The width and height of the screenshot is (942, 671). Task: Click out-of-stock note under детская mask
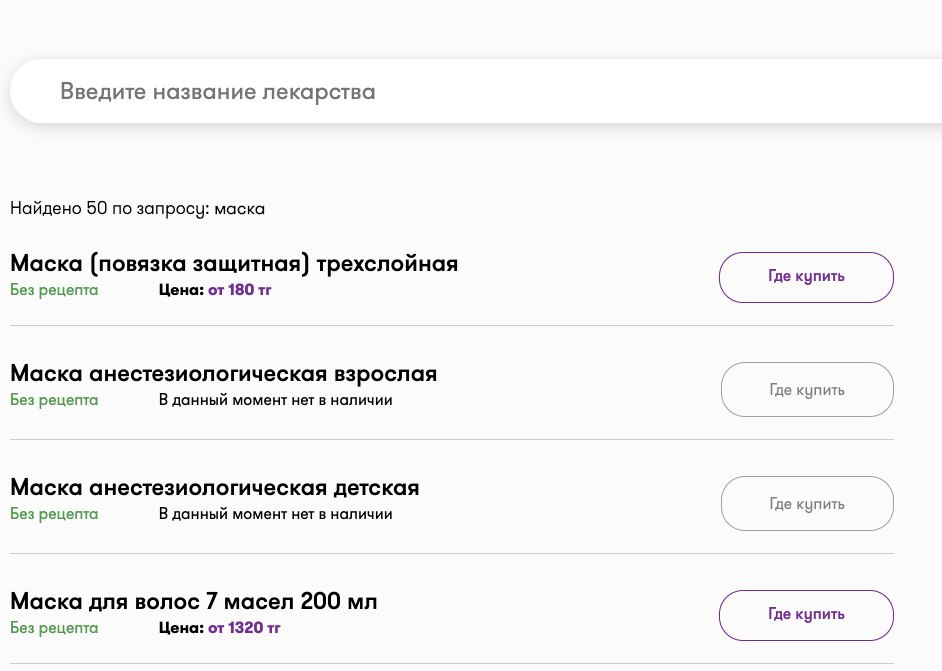click(275, 514)
